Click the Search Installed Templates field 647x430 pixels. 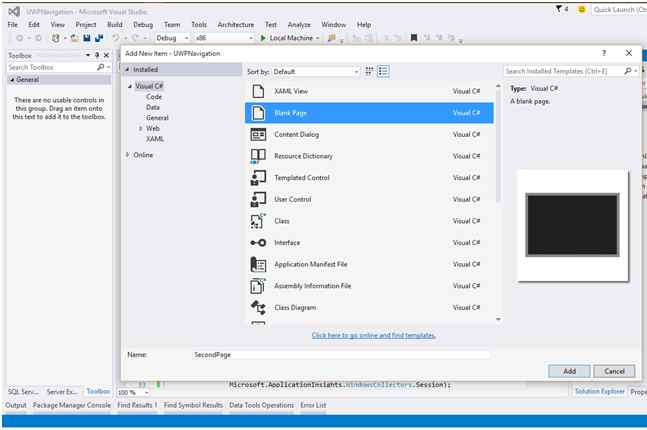point(564,71)
